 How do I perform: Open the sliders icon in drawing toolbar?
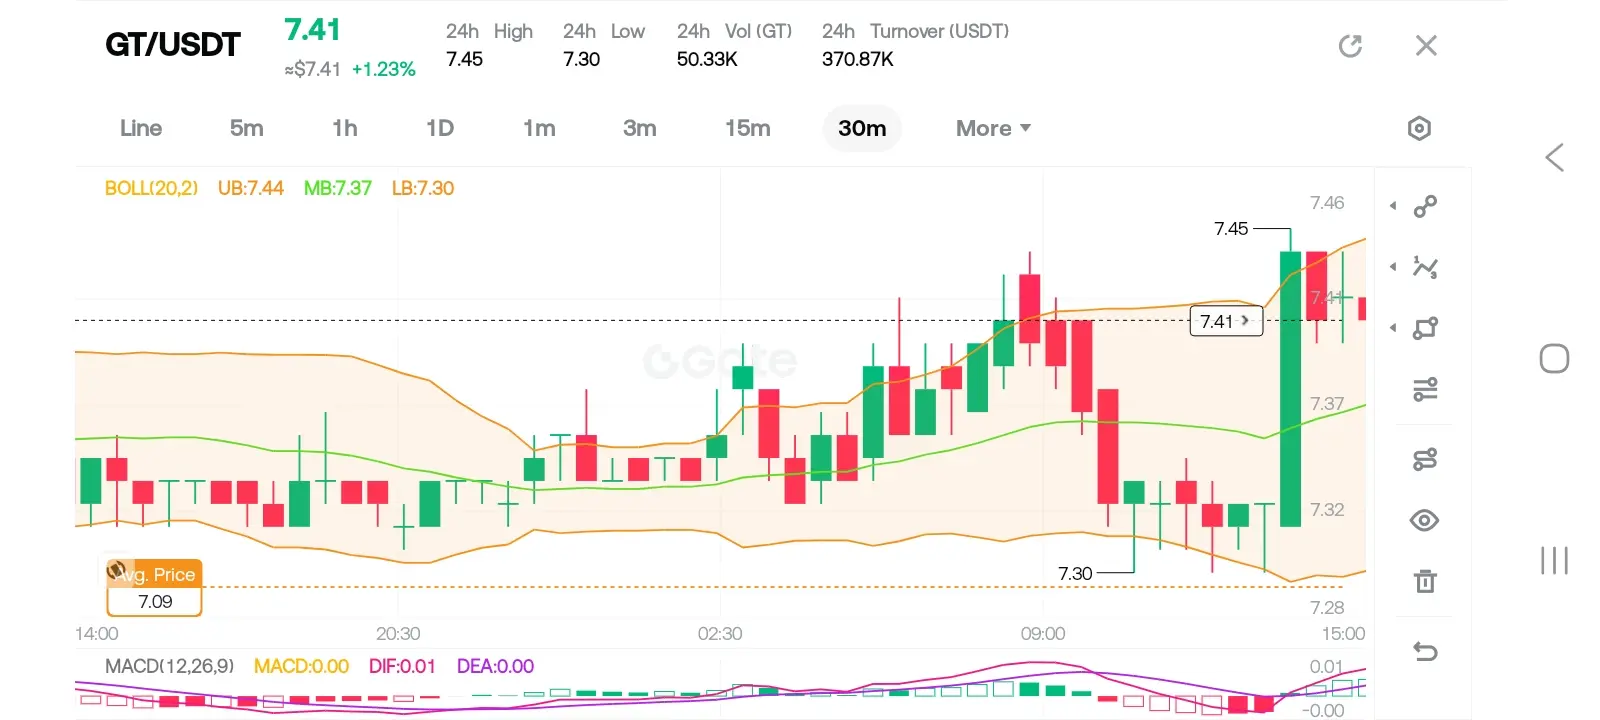pos(1425,389)
